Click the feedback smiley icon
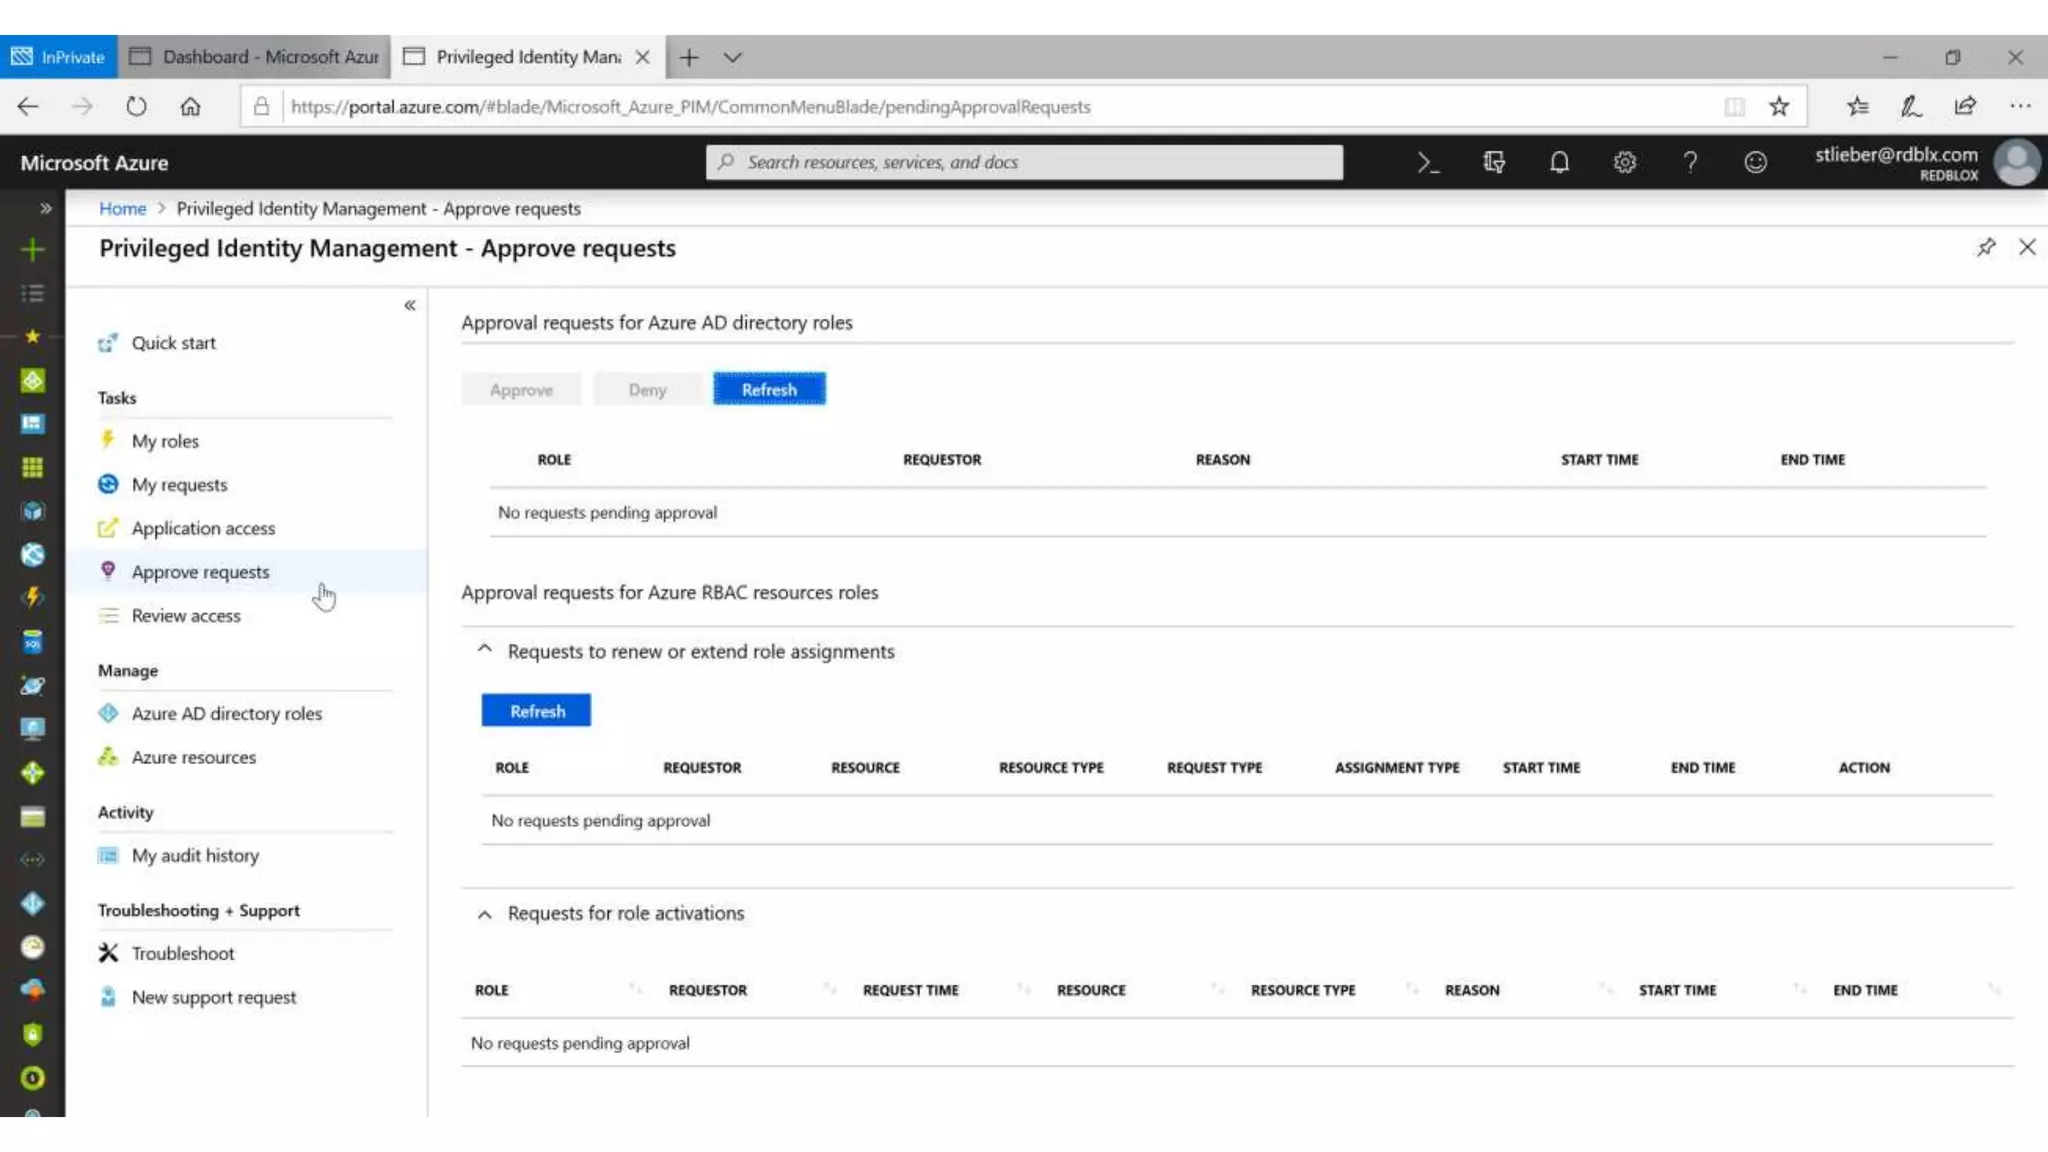The image size is (2048, 1152). 1755,163
